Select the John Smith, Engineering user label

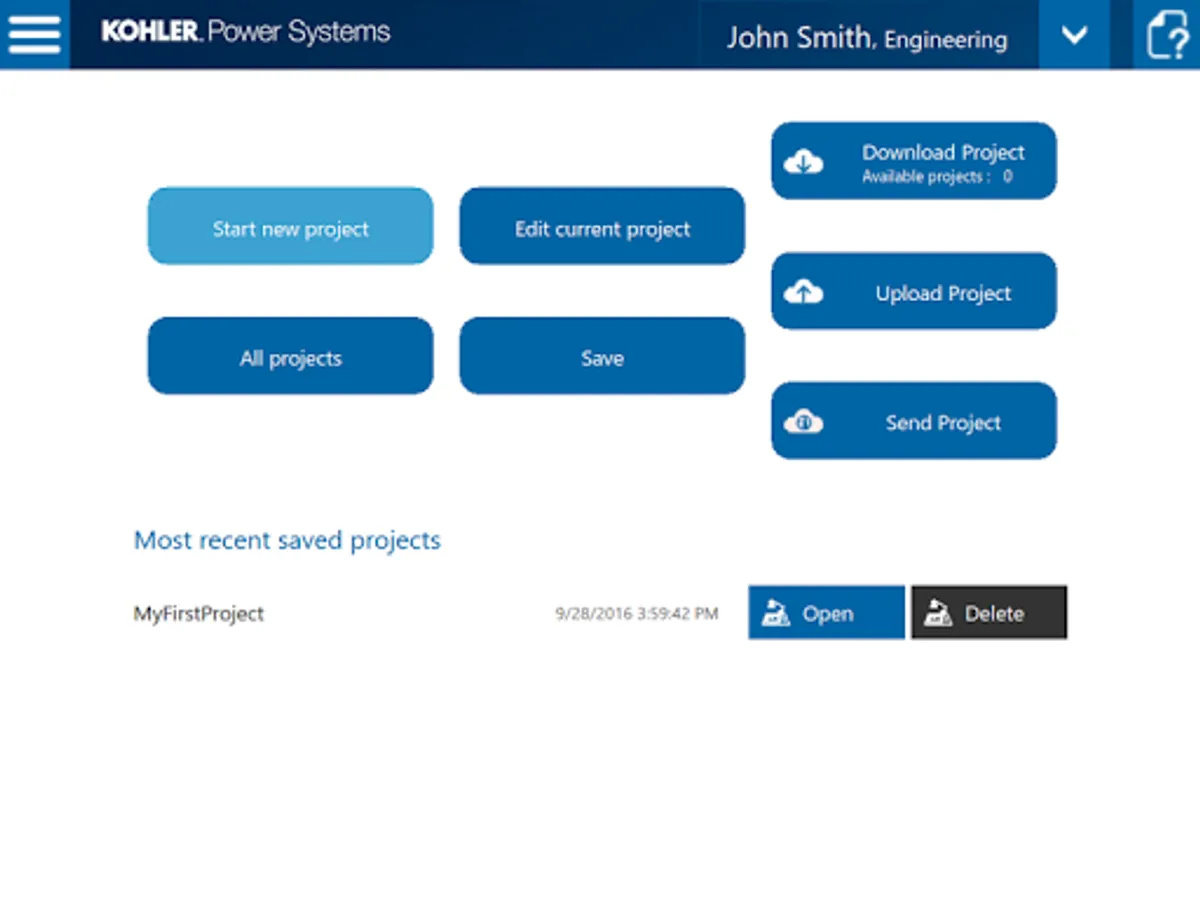pyautogui.click(x=866, y=38)
